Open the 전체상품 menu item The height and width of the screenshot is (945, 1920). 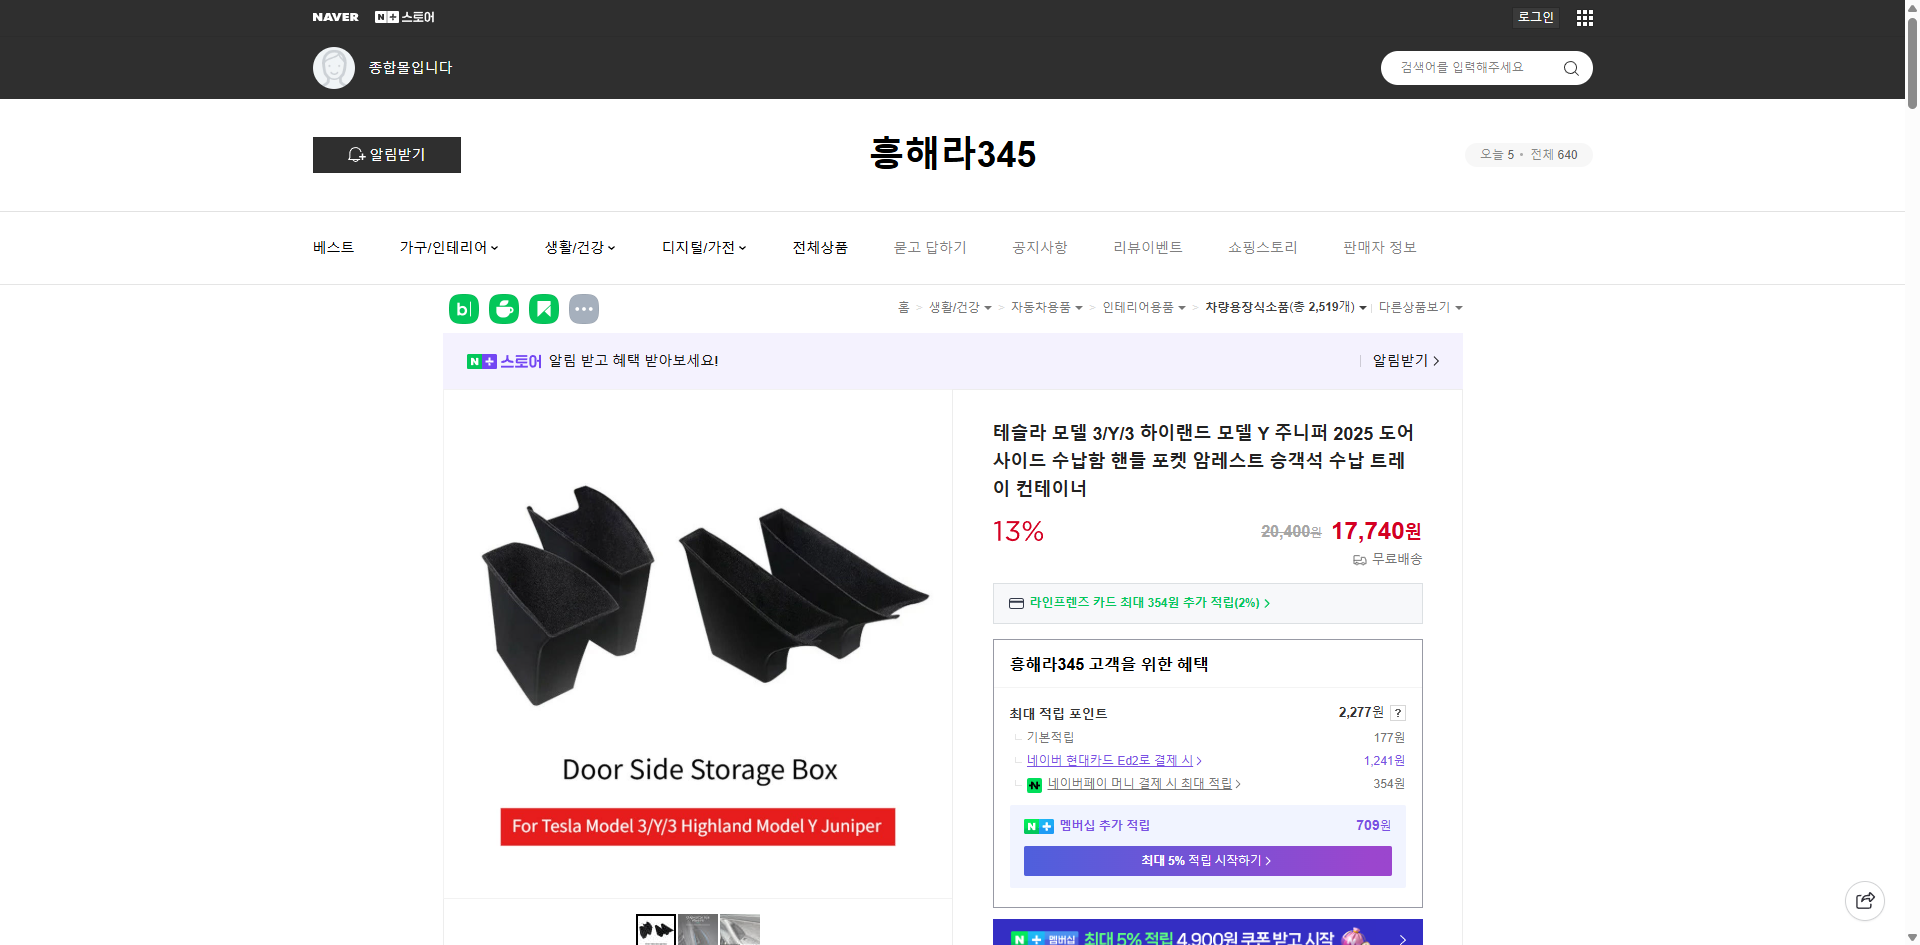click(818, 247)
